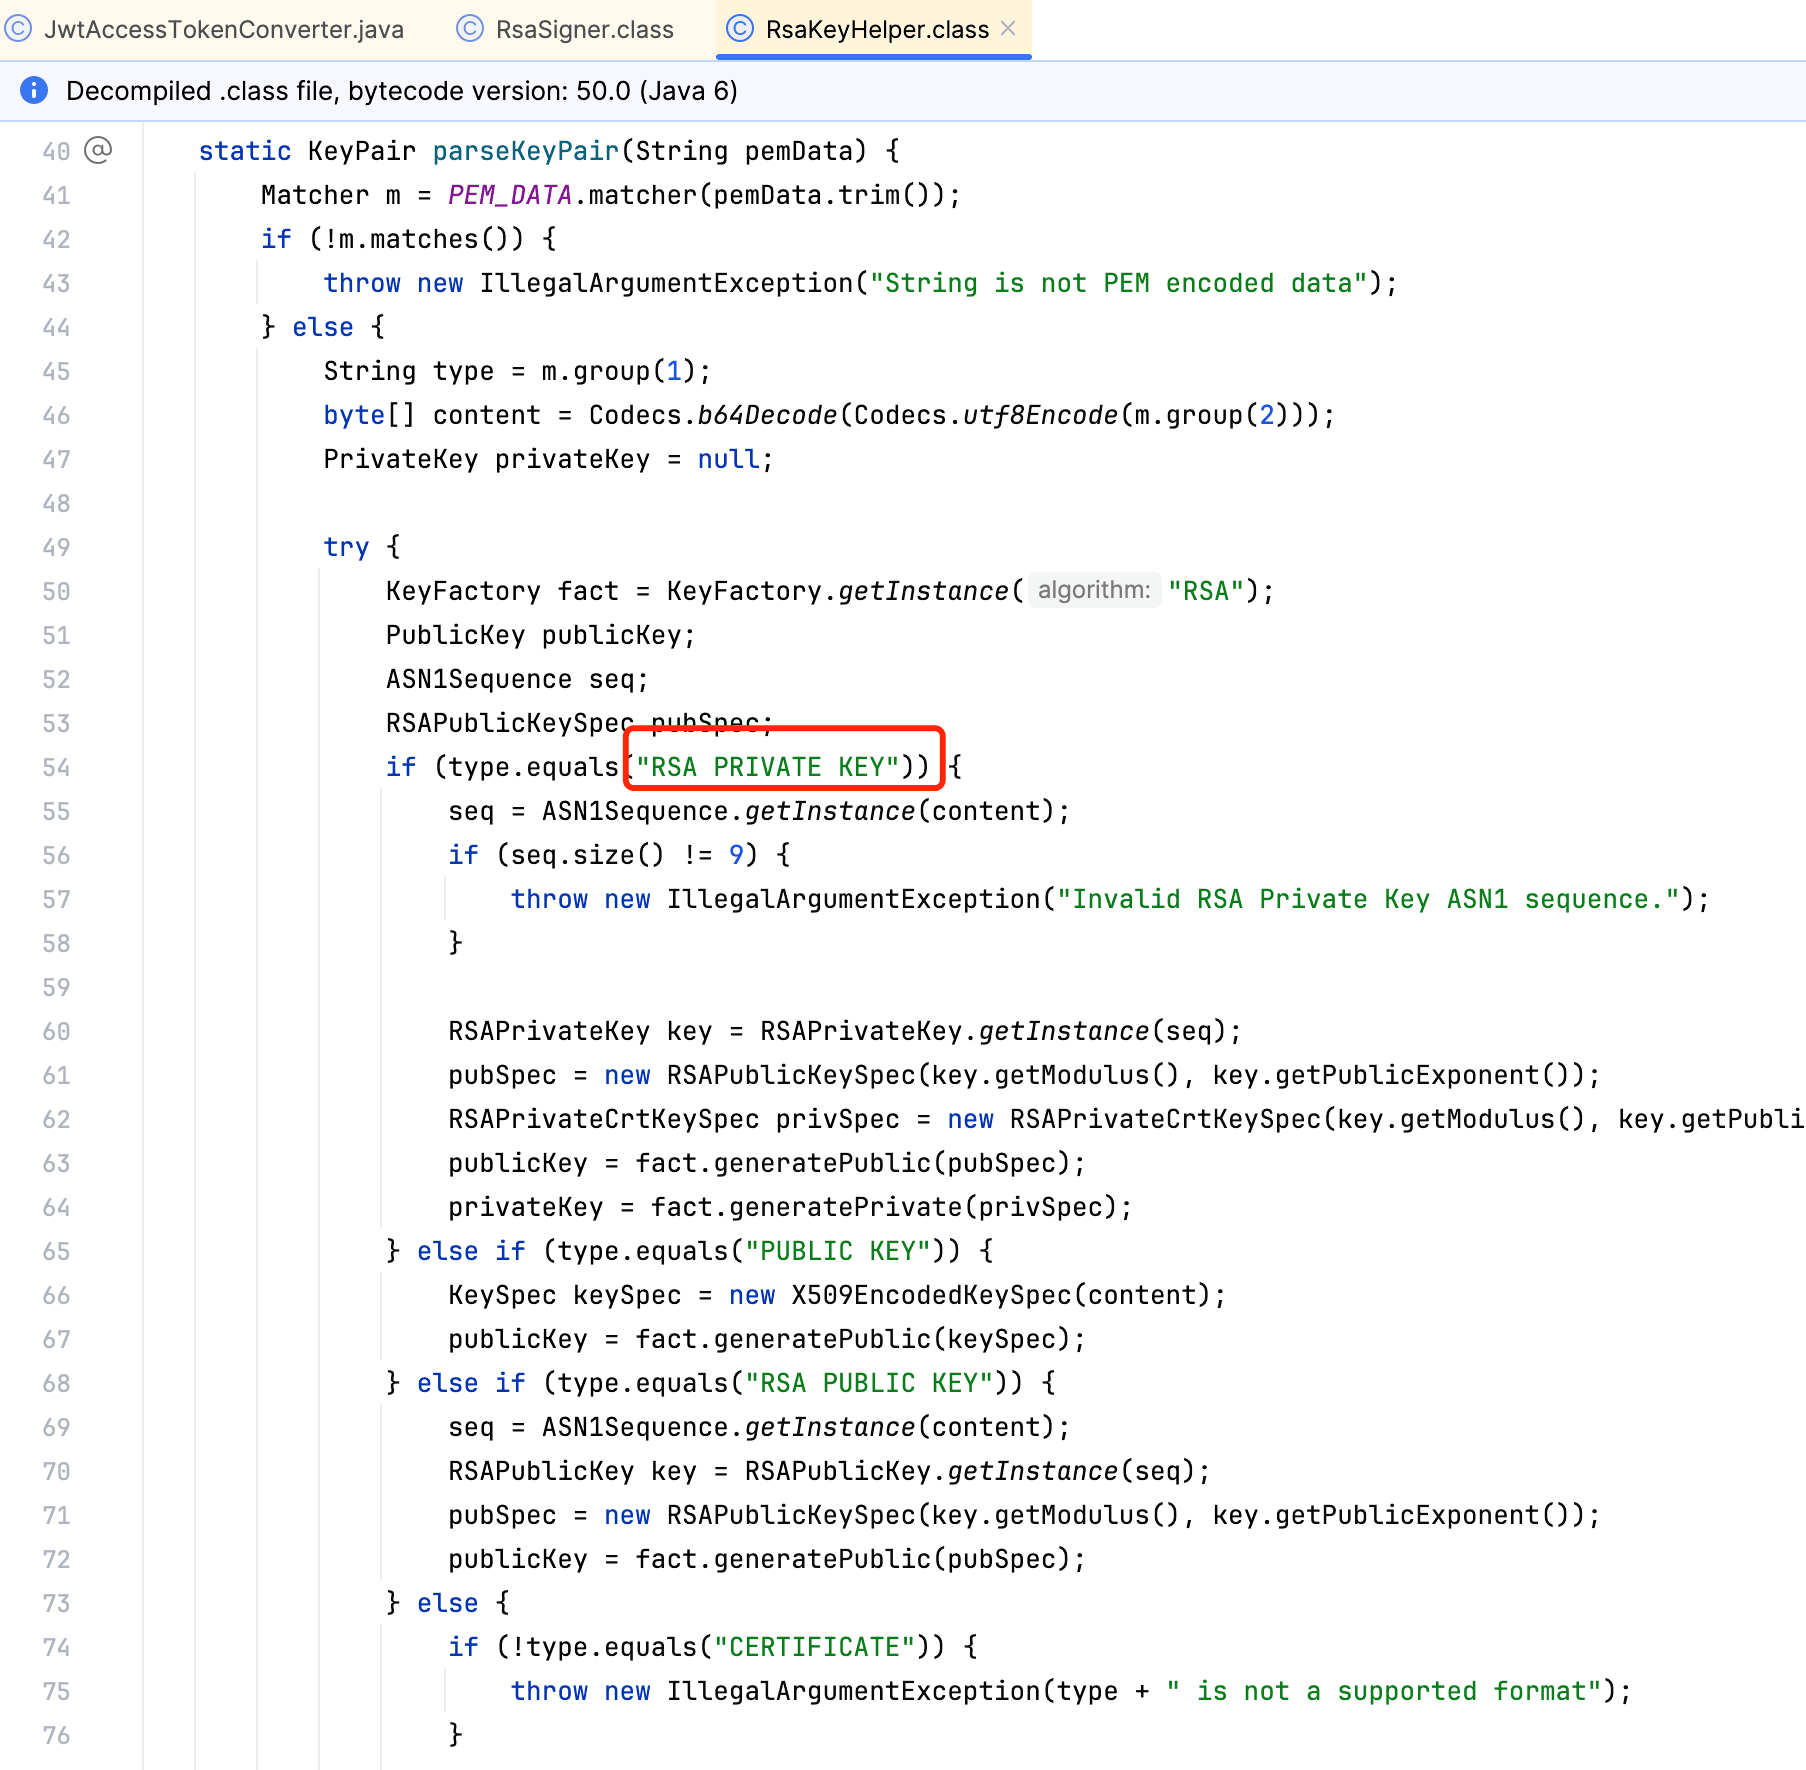Image resolution: width=1806 pixels, height=1770 pixels.
Task: Click the "PUBLIC KEY" string on line 65
Action: (x=838, y=1251)
